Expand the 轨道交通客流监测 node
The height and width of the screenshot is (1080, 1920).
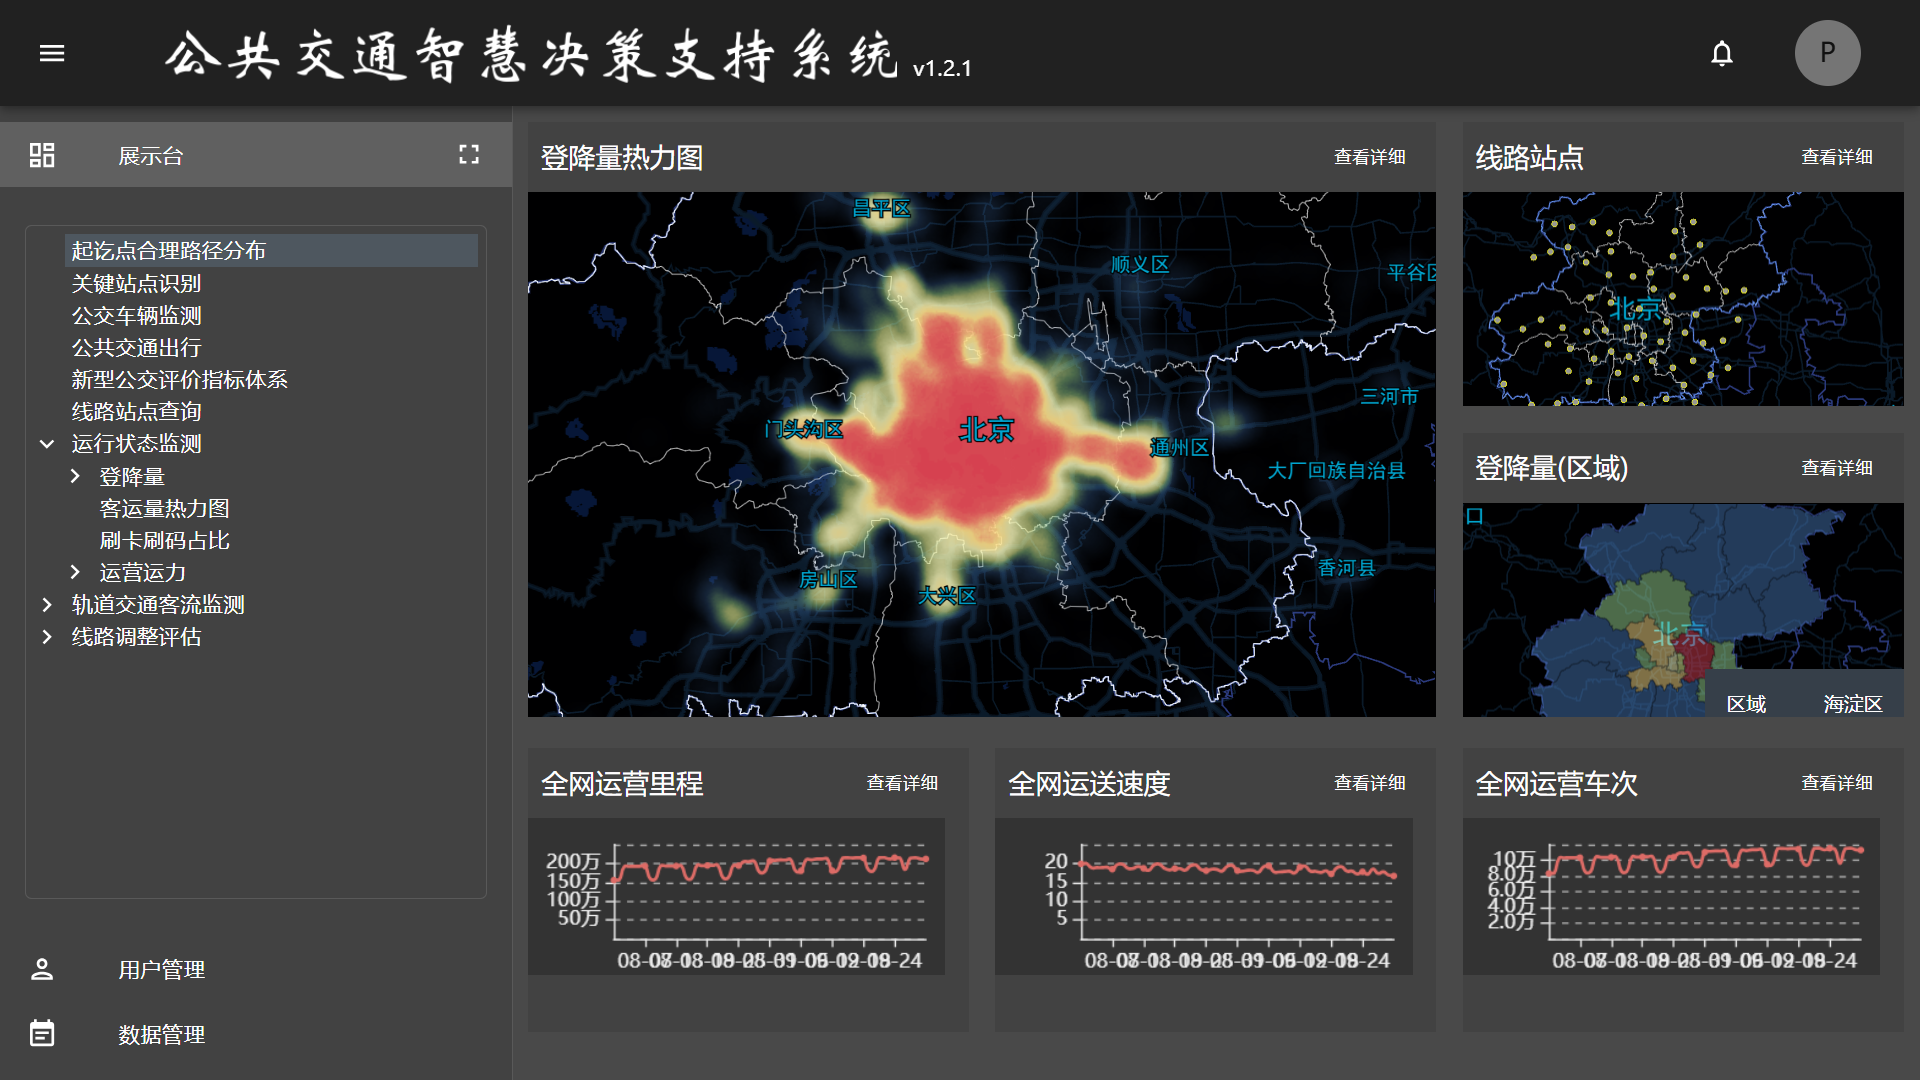click(47, 605)
